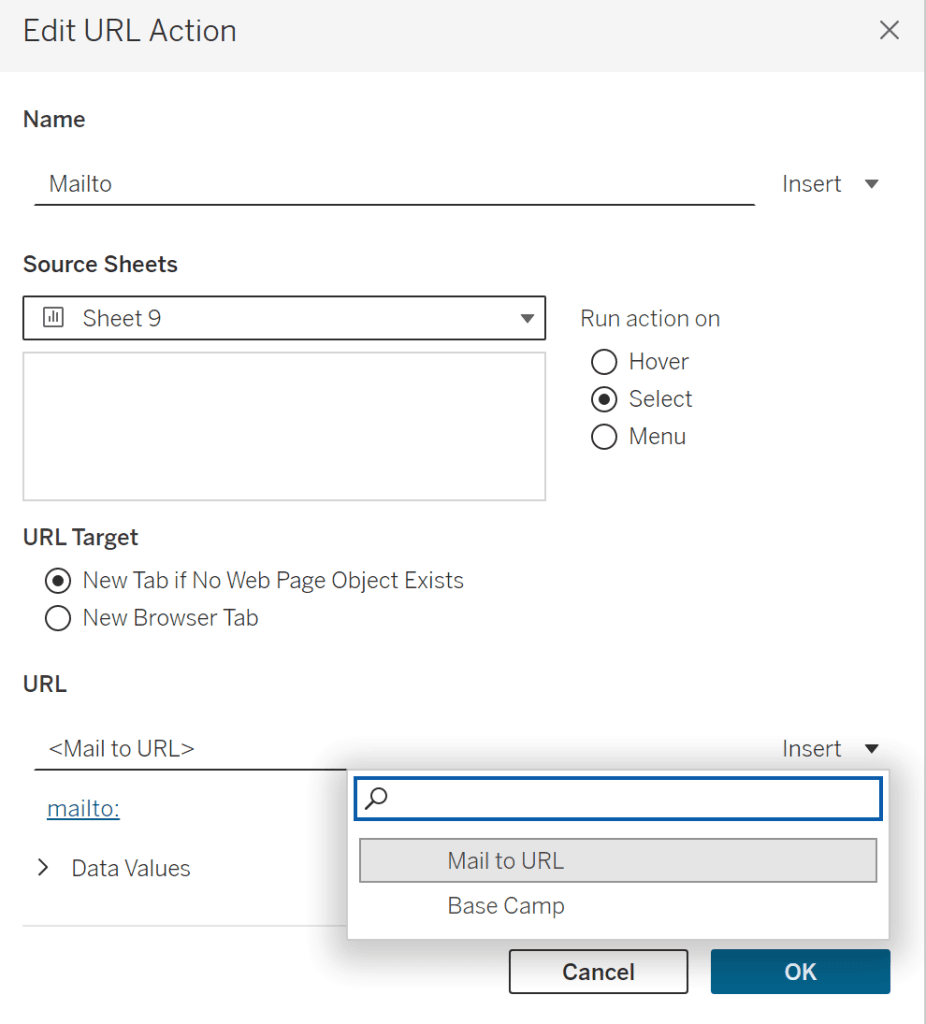Close the Edit URL Action dialog
926x1024 pixels.
pos(888,31)
